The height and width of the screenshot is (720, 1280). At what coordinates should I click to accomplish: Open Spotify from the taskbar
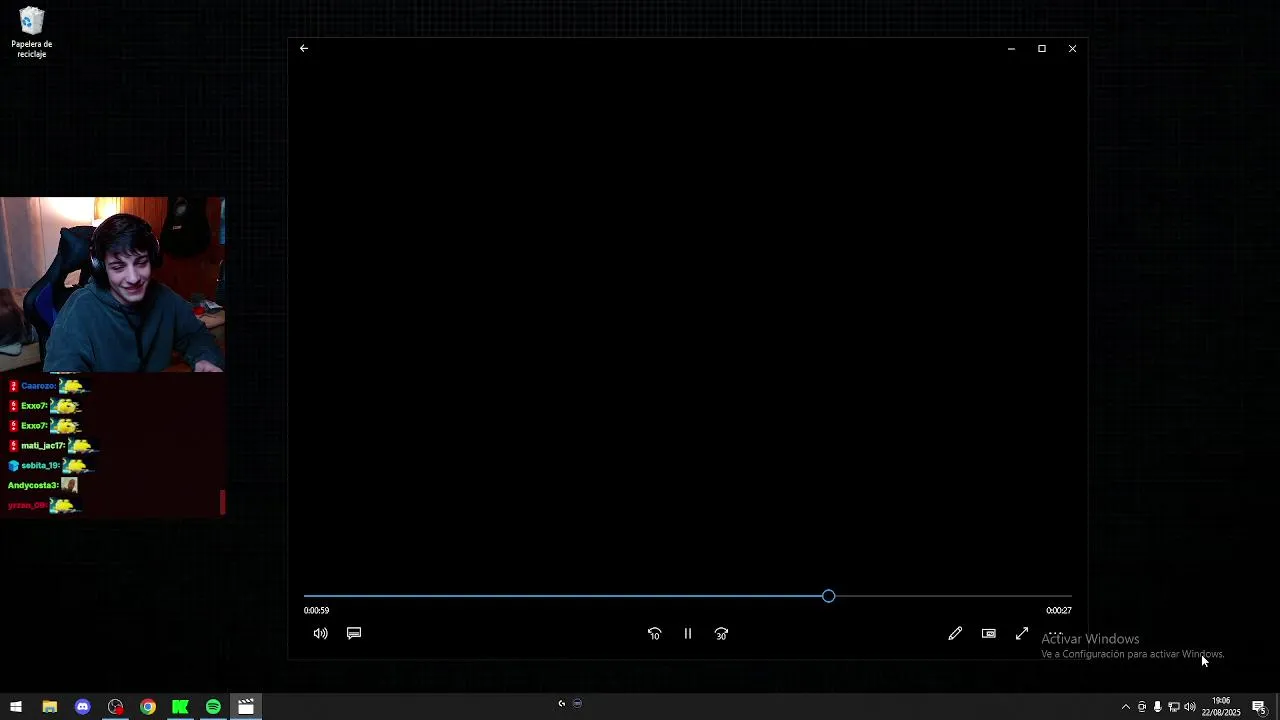click(x=213, y=707)
